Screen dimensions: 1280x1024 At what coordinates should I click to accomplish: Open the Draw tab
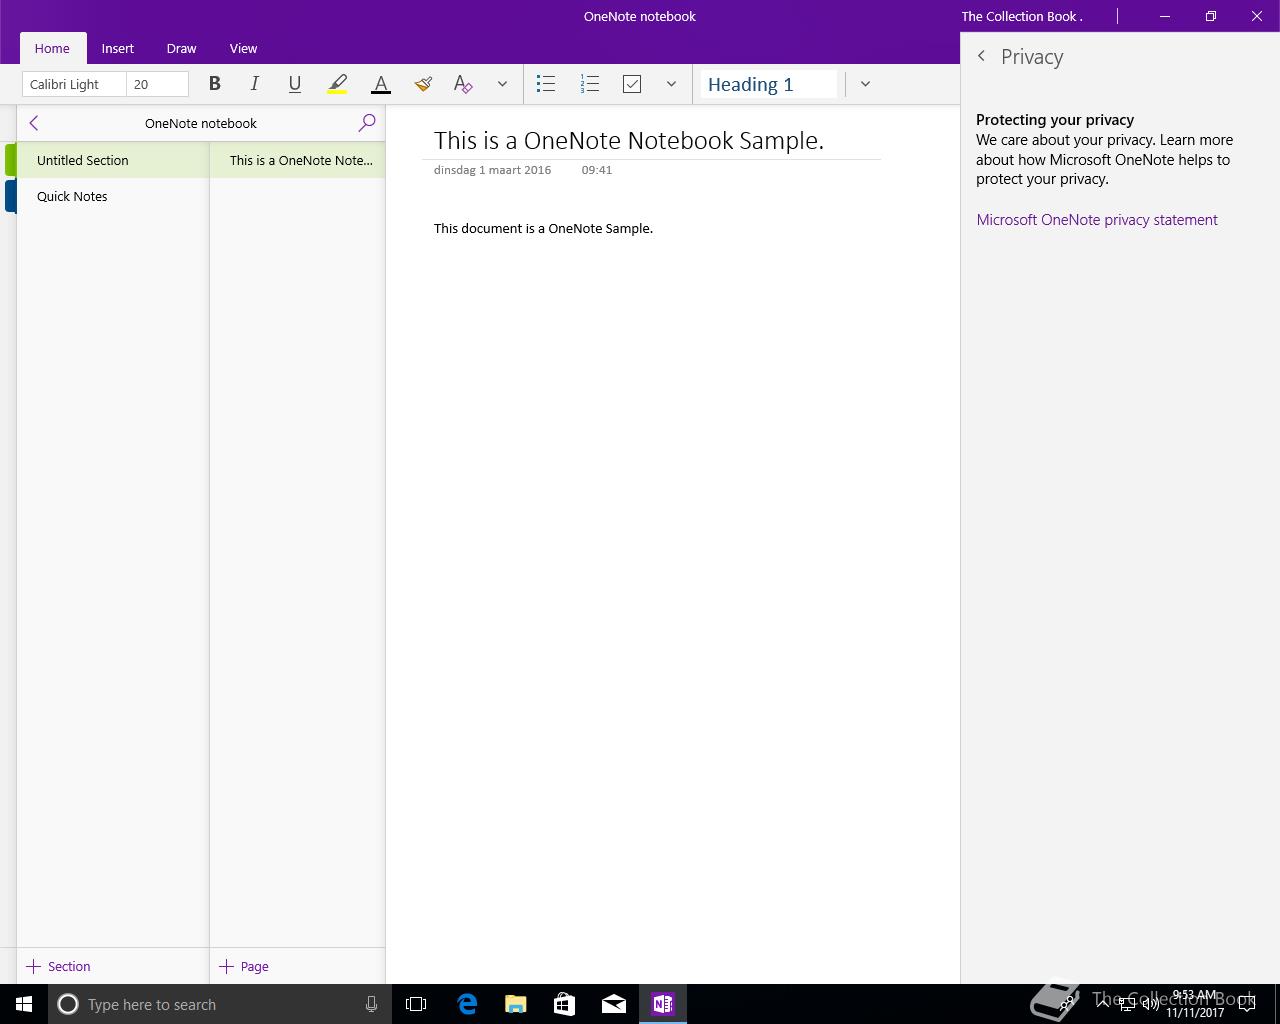pyautogui.click(x=181, y=48)
